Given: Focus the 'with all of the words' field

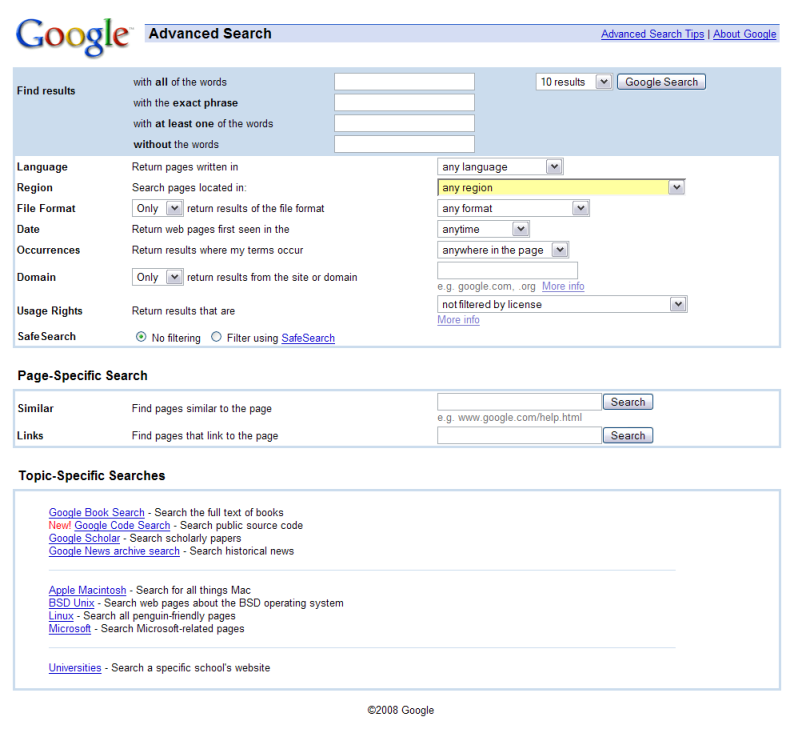Looking at the screenshot, I should point(404,82).
